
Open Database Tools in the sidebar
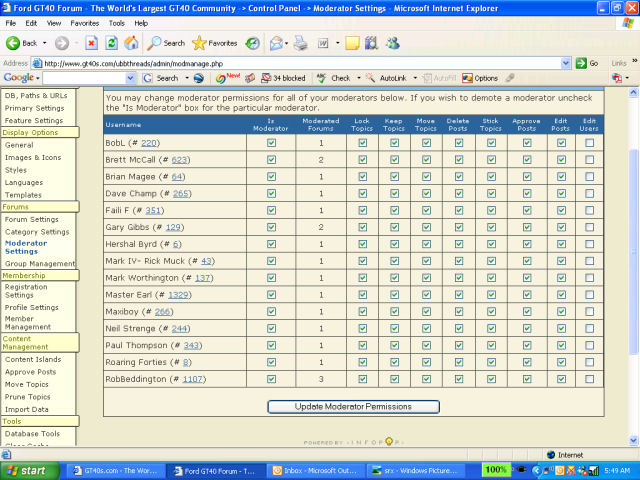tap(32, 433)
